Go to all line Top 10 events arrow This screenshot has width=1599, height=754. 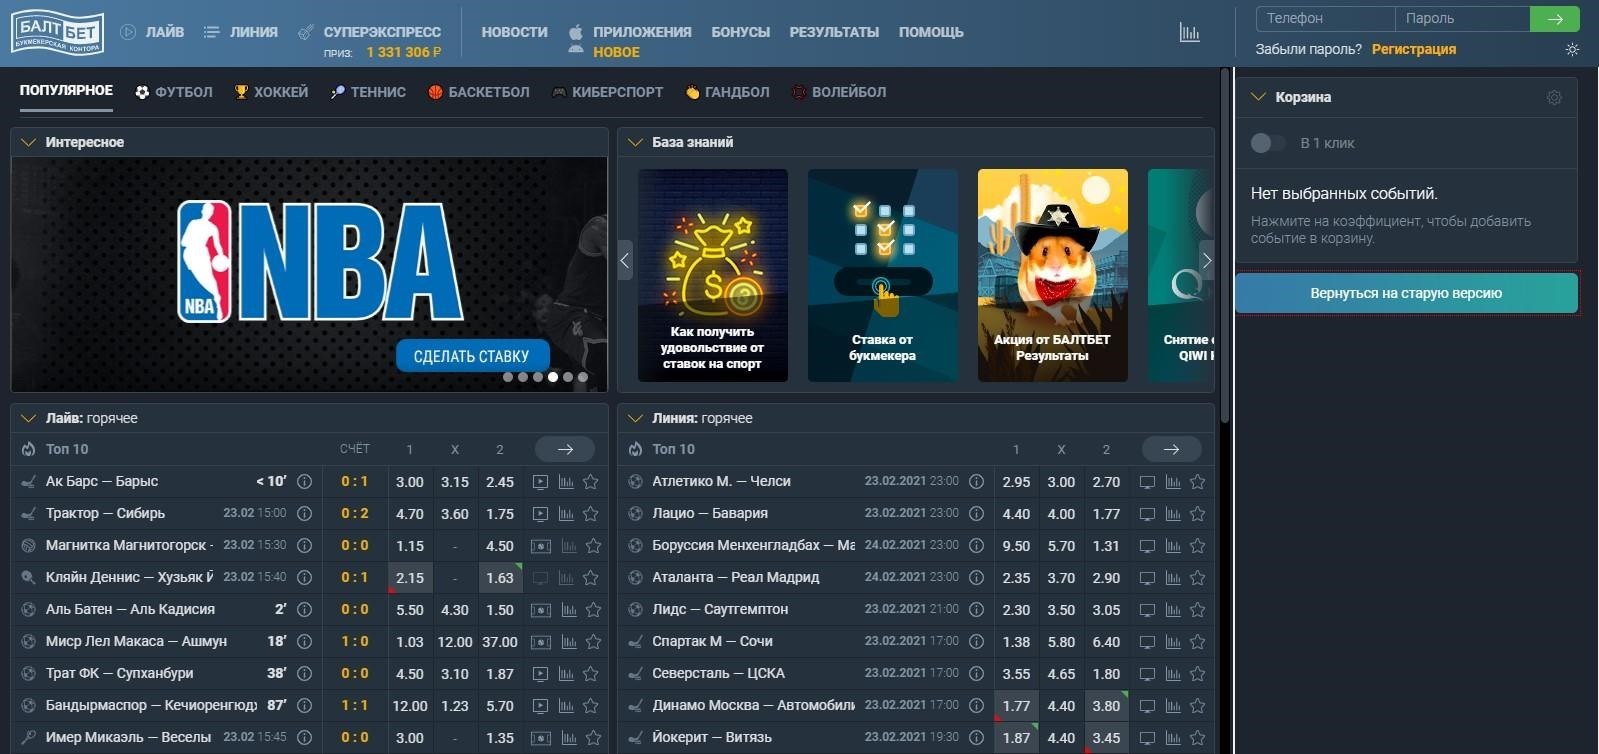coord(1171,449)
